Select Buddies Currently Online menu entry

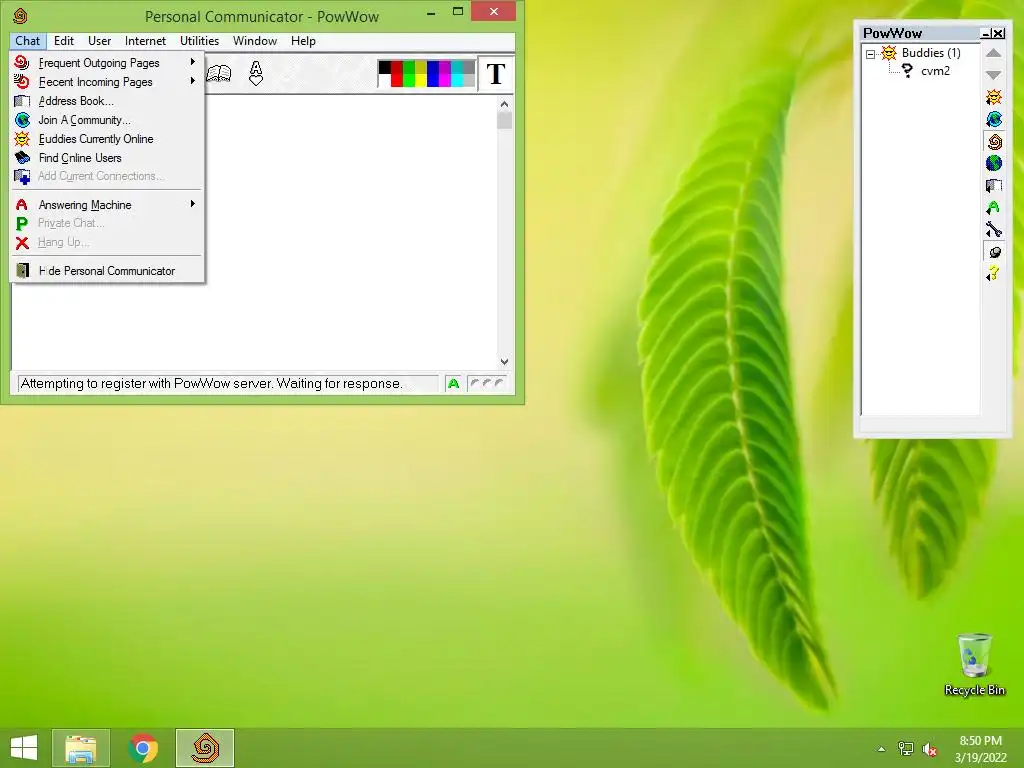[x=108, y=138]
